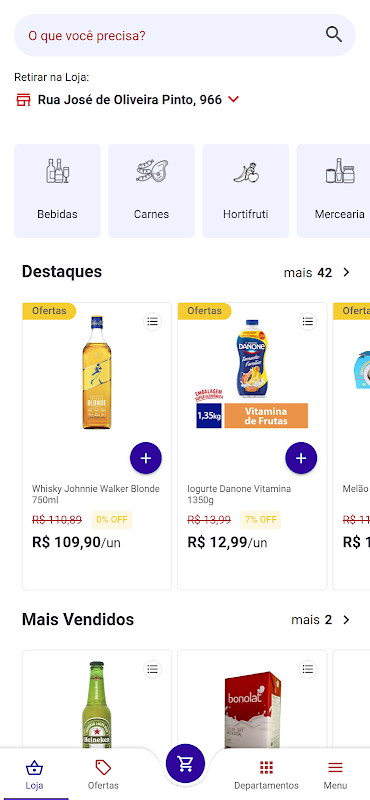Open list icon on Bonolat card
Image resolution: width=370 pixels, height=800 pixels.
coord(307,669)
